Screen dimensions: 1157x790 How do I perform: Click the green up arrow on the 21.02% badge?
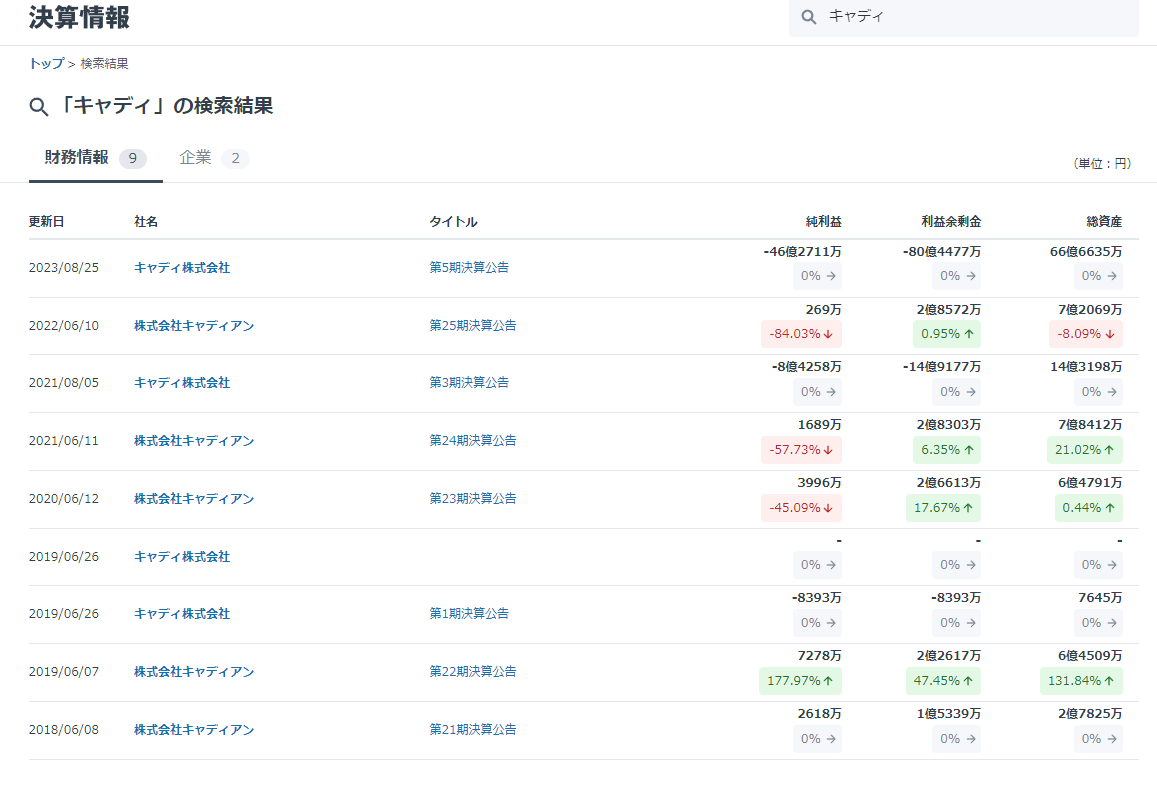point(1110,450)
